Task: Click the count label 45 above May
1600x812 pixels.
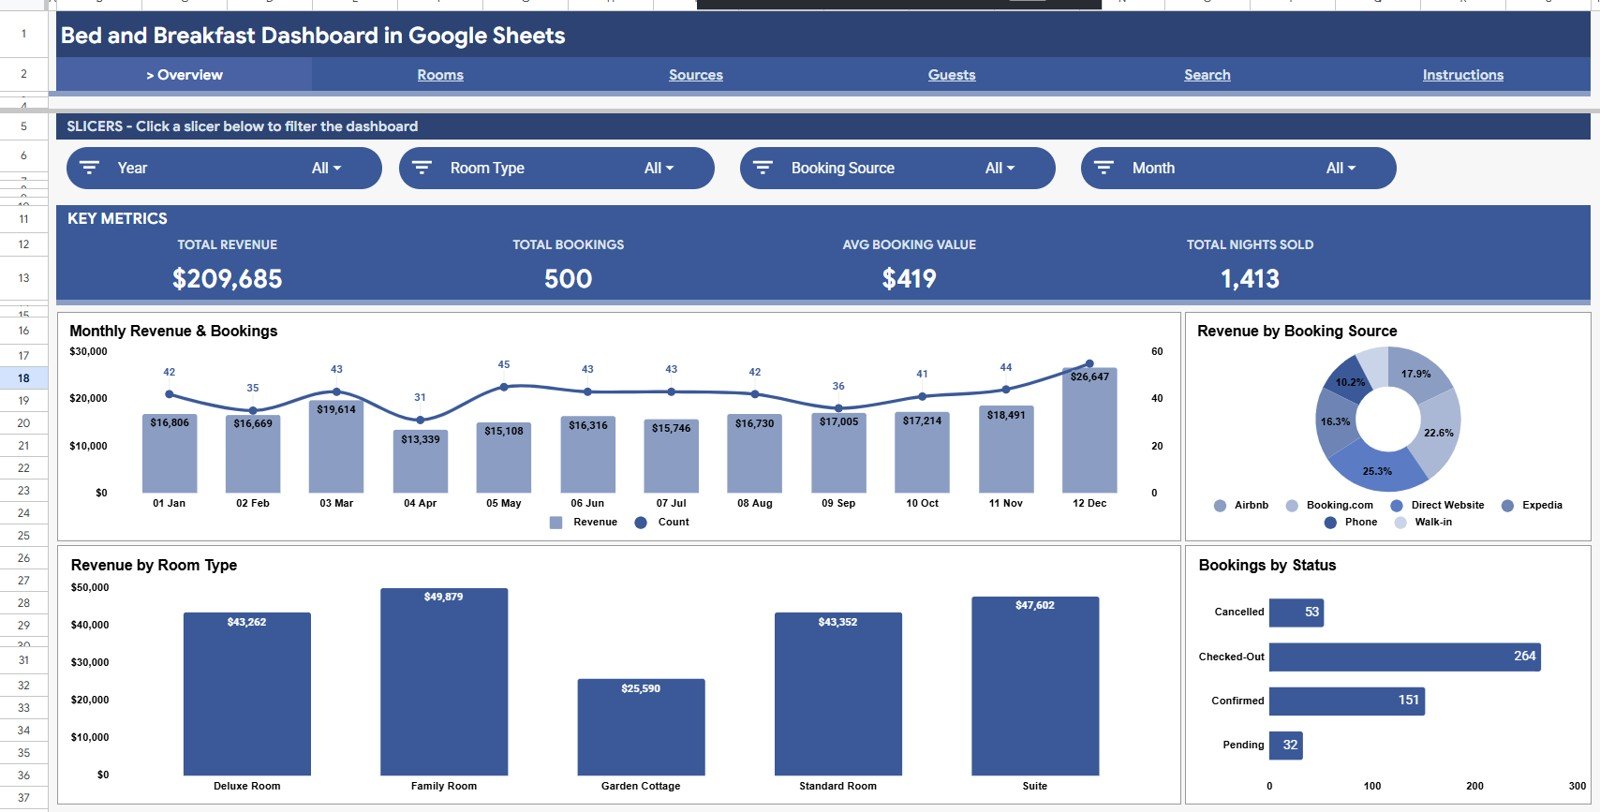Action: point(504,365)
